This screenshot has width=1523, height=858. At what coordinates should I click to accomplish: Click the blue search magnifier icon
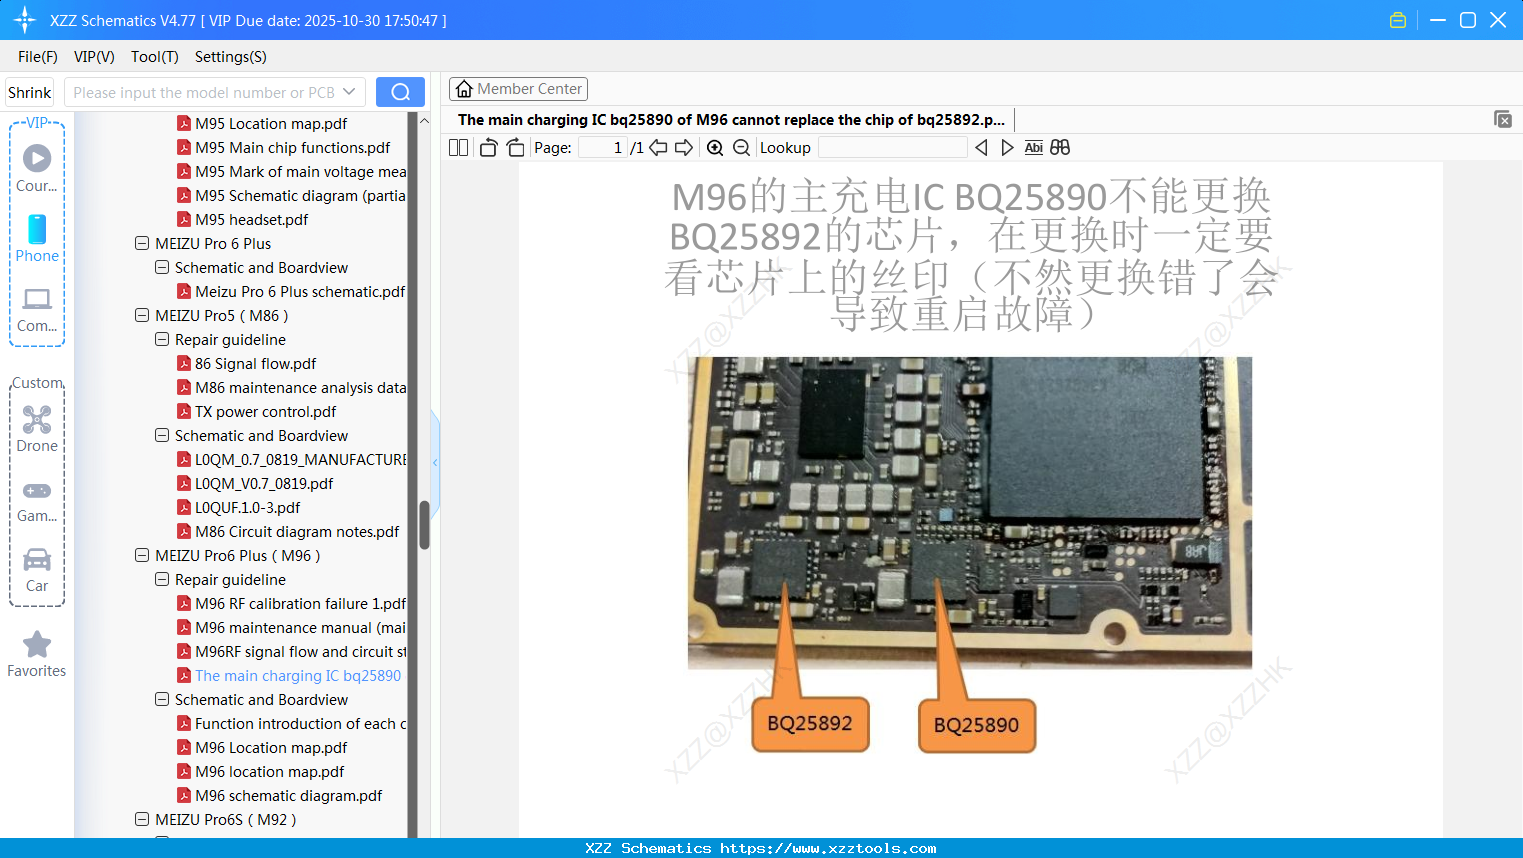point(400,91)
